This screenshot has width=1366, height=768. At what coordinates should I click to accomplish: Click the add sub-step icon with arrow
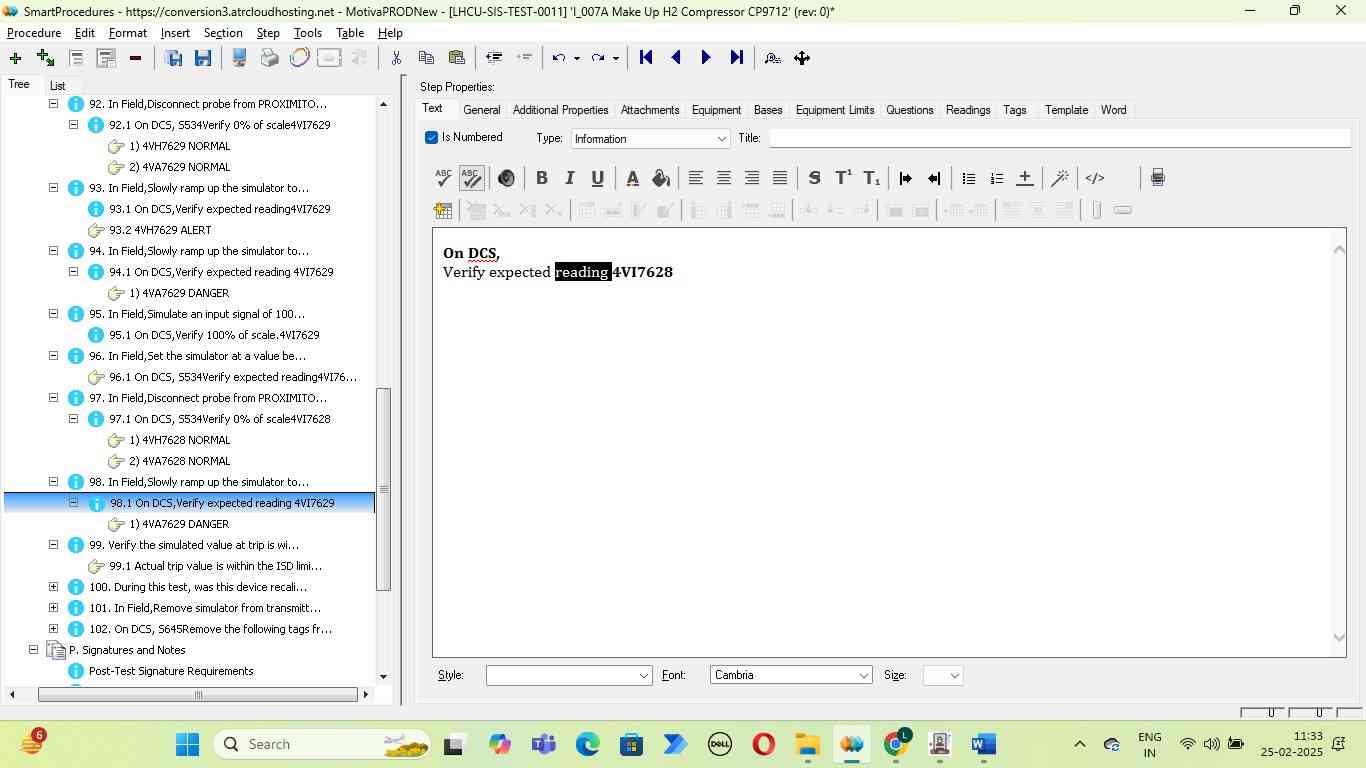45,58
